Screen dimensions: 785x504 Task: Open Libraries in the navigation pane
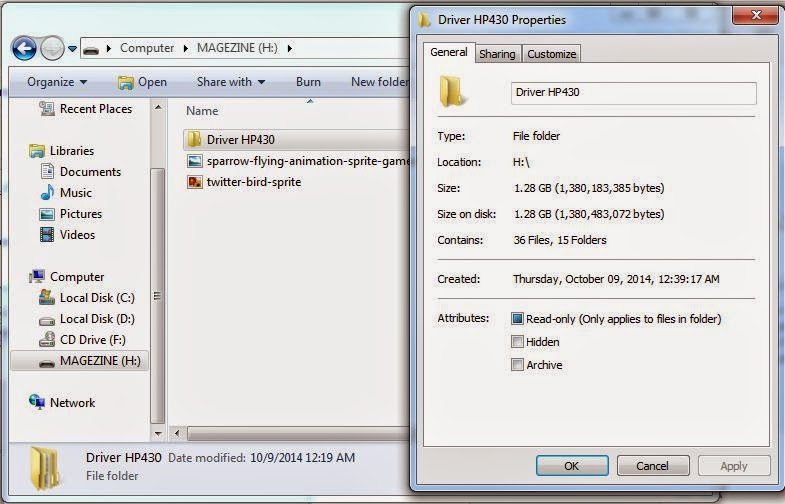(x=72, y=151)
